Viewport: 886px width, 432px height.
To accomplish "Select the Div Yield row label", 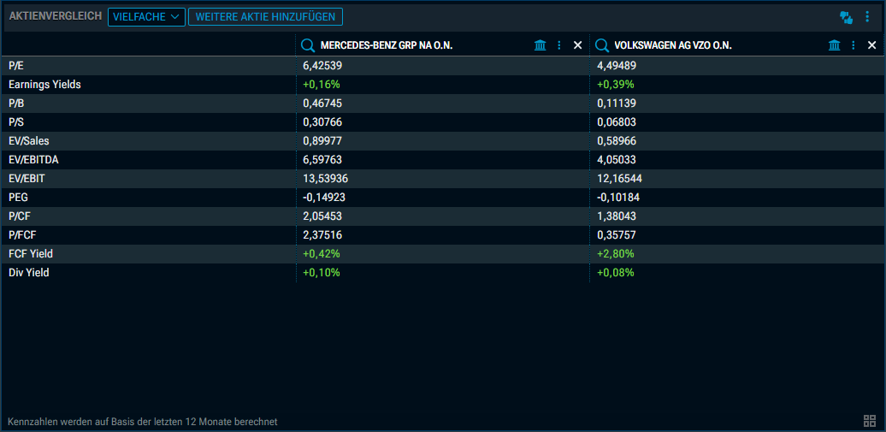I will [29, 273].
